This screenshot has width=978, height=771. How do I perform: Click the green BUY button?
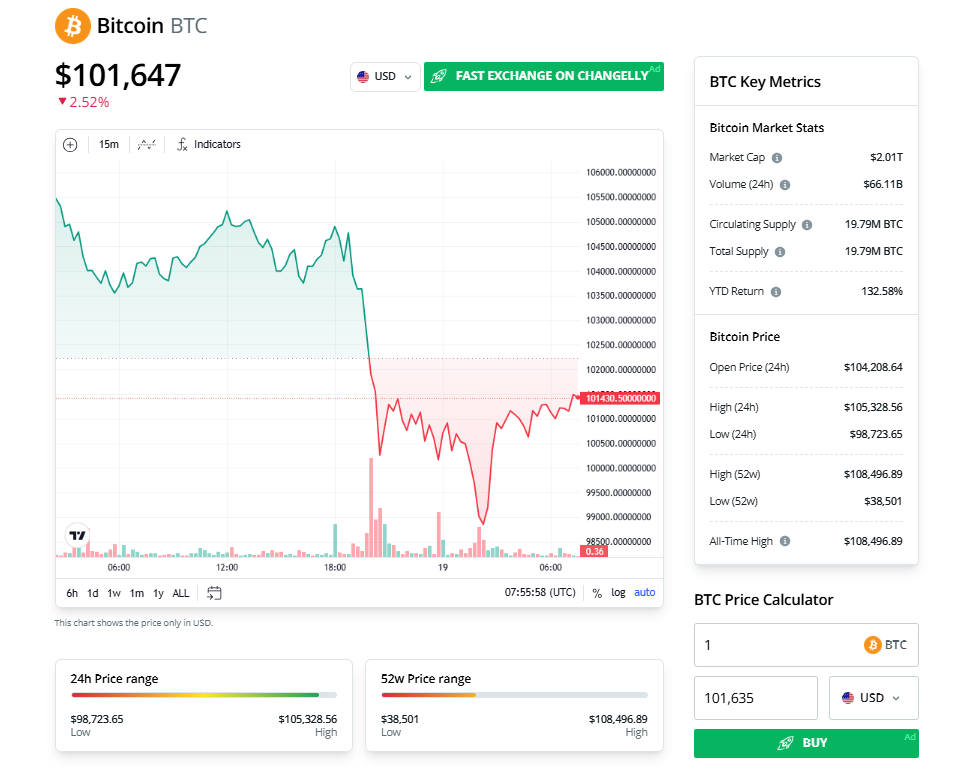806,744
